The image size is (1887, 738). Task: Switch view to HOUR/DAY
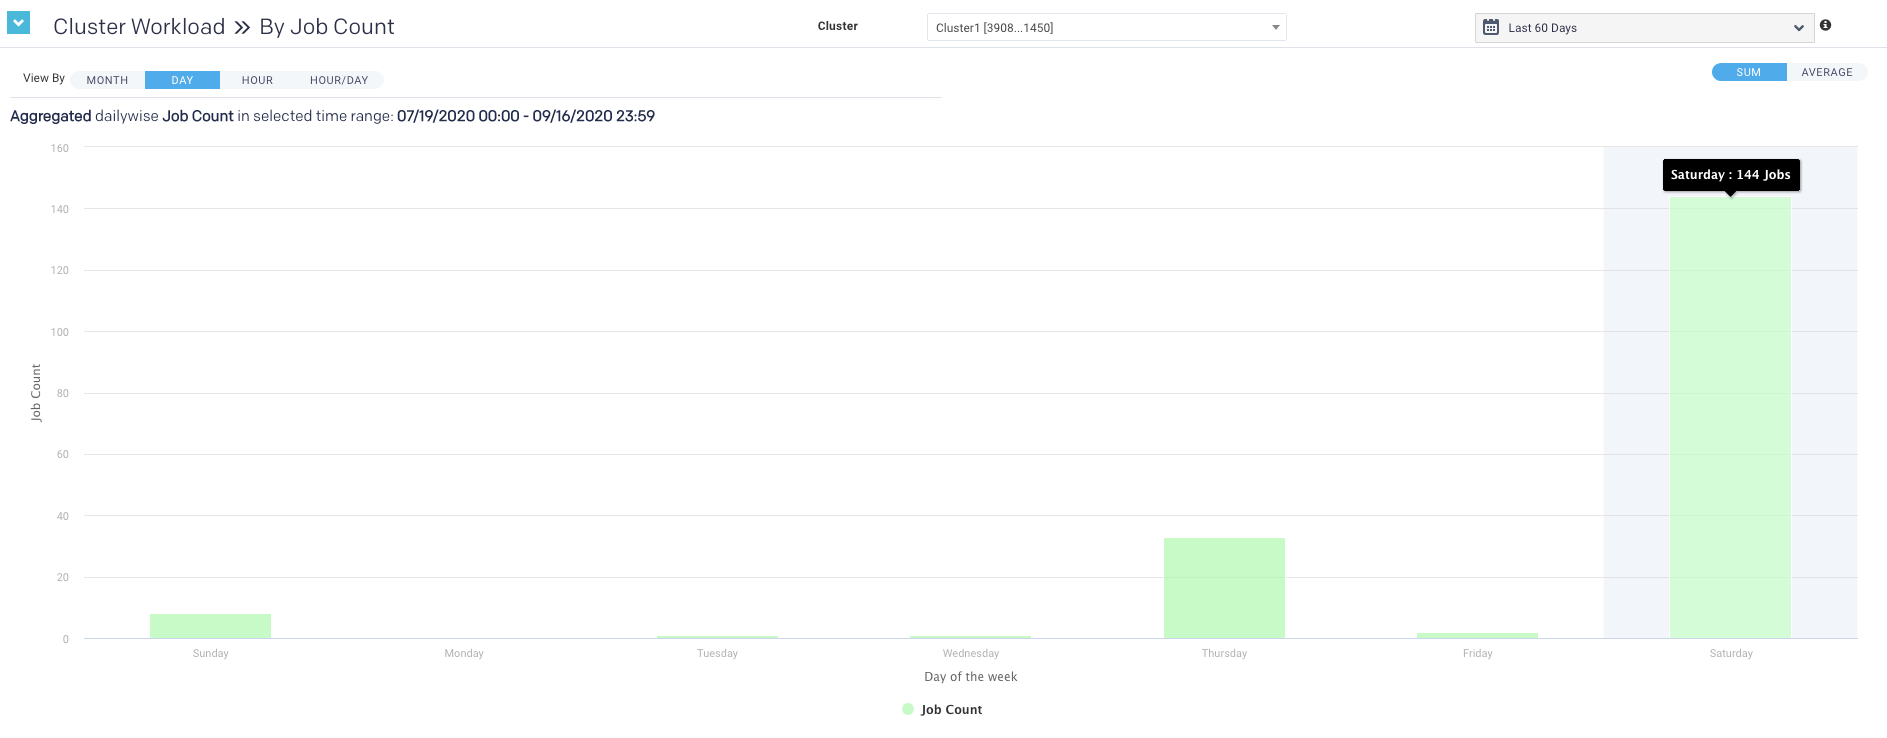[339, 80]
